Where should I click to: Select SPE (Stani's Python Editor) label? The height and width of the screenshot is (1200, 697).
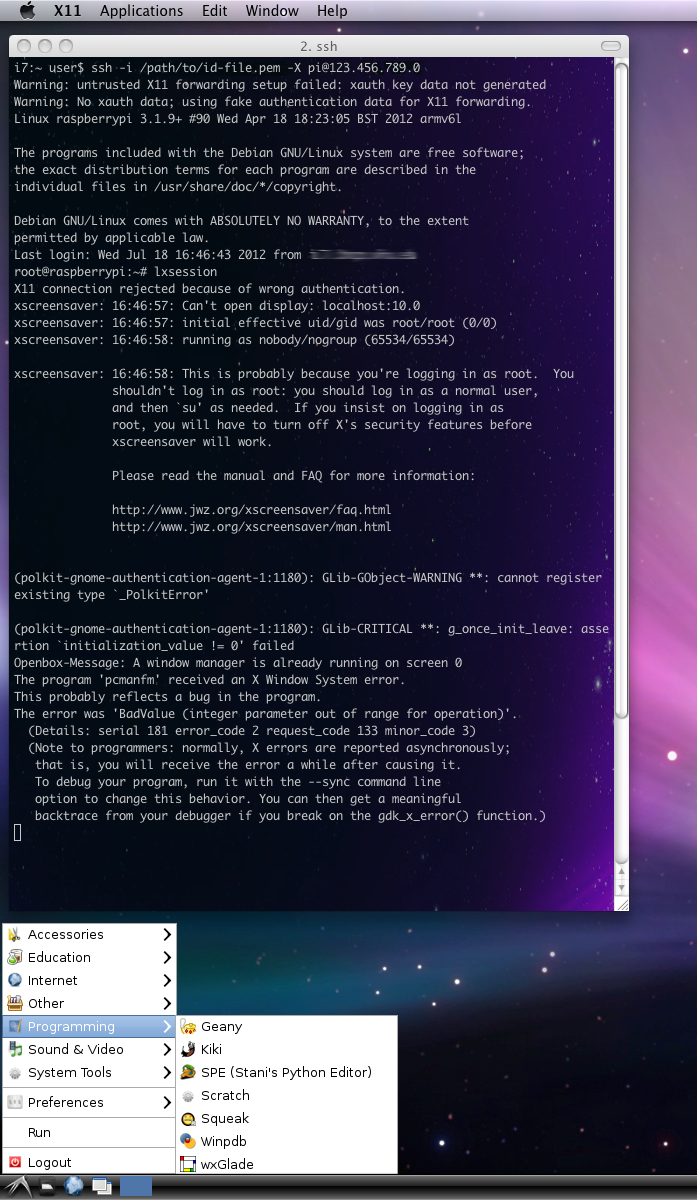click(286, 1072)
